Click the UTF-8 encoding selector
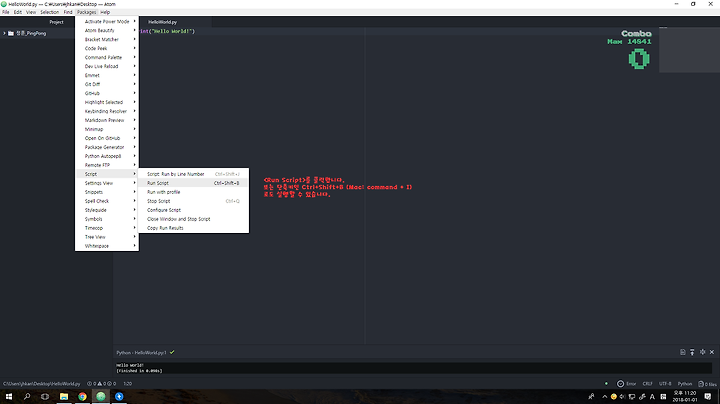Viewport: 720px width, 404px height. [x=665, y=383]
